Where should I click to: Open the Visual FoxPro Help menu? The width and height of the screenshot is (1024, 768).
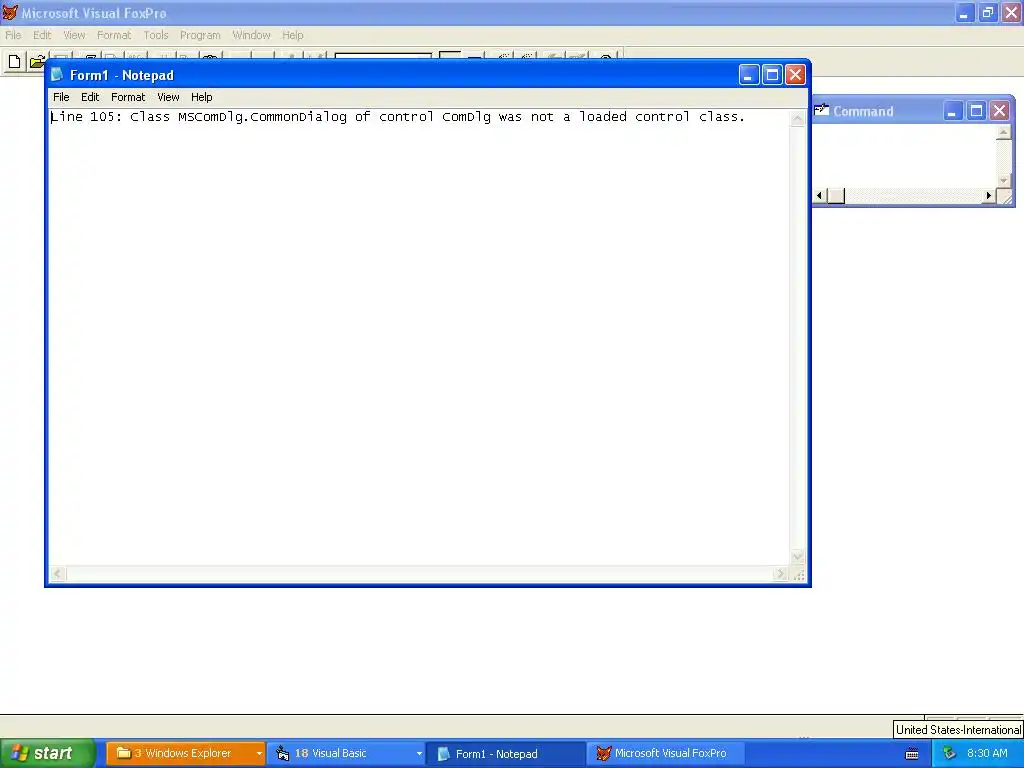click(x=293, y=35)
